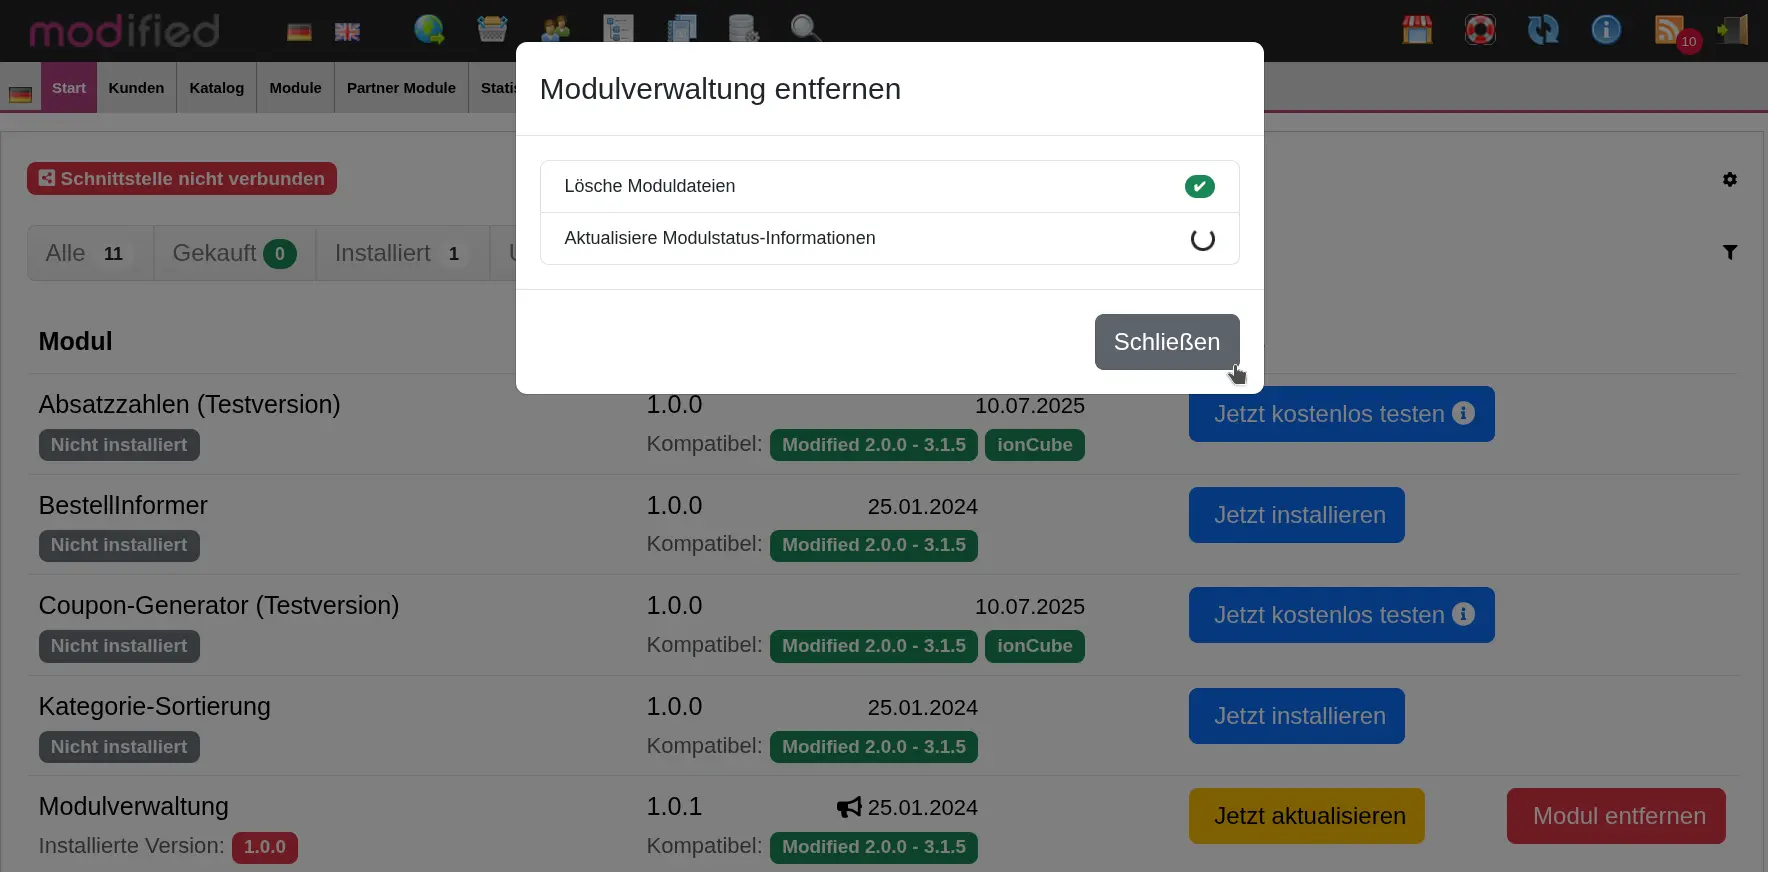Select German flag in header

pyautogui.click(x=299, y=32)
